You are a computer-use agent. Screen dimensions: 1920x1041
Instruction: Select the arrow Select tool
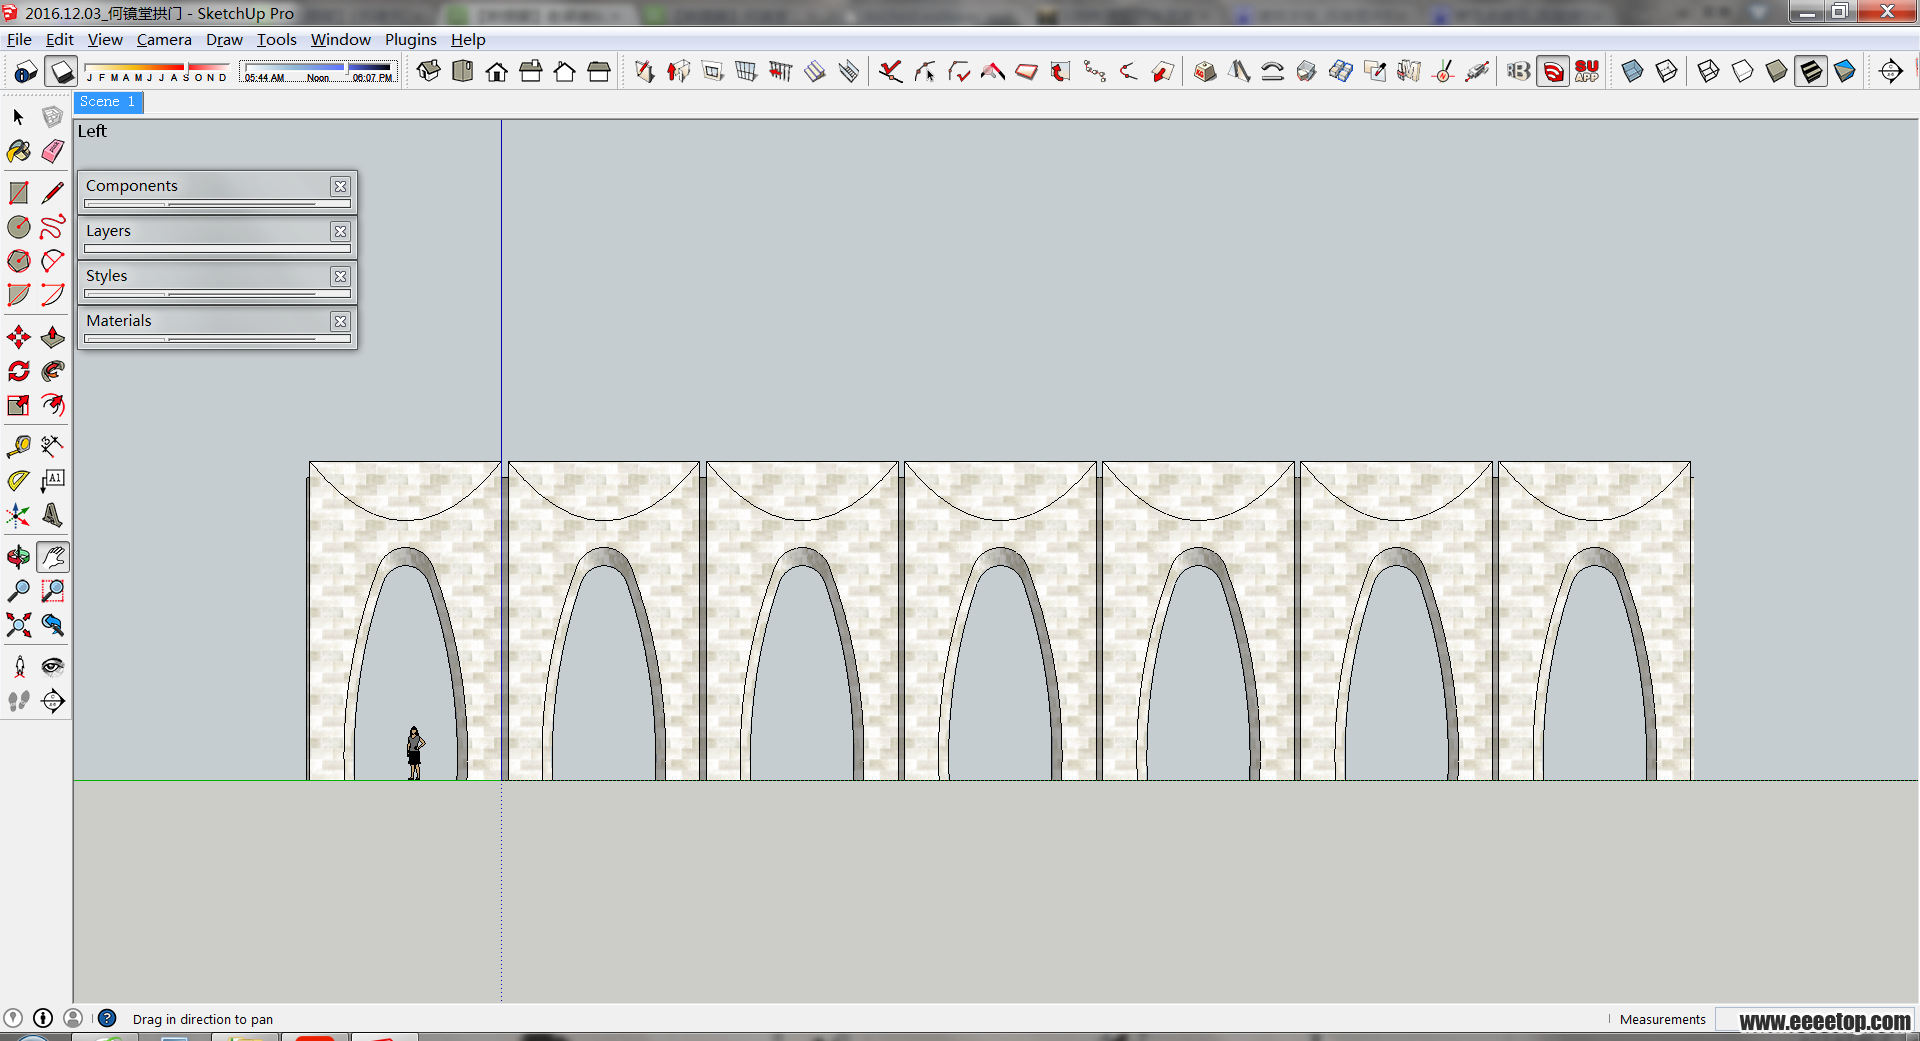(x=18, y=117)
